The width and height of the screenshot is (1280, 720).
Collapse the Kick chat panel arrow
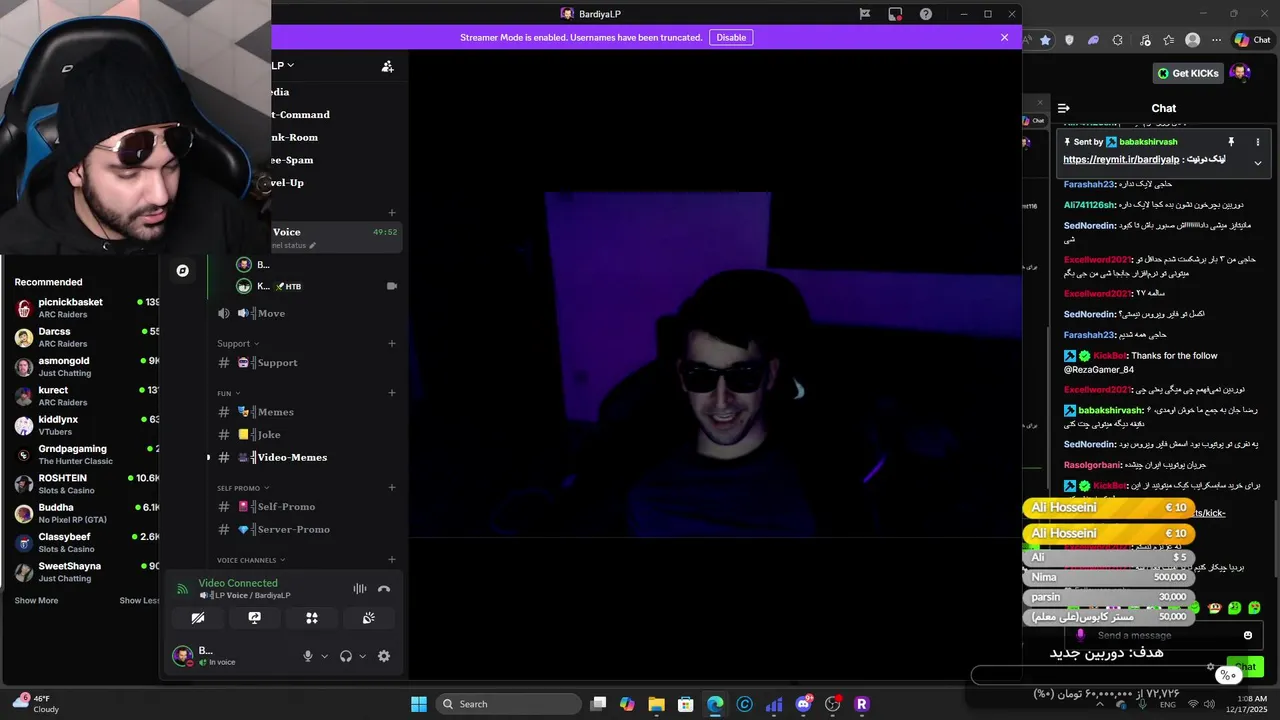[x=1064, y=108]
